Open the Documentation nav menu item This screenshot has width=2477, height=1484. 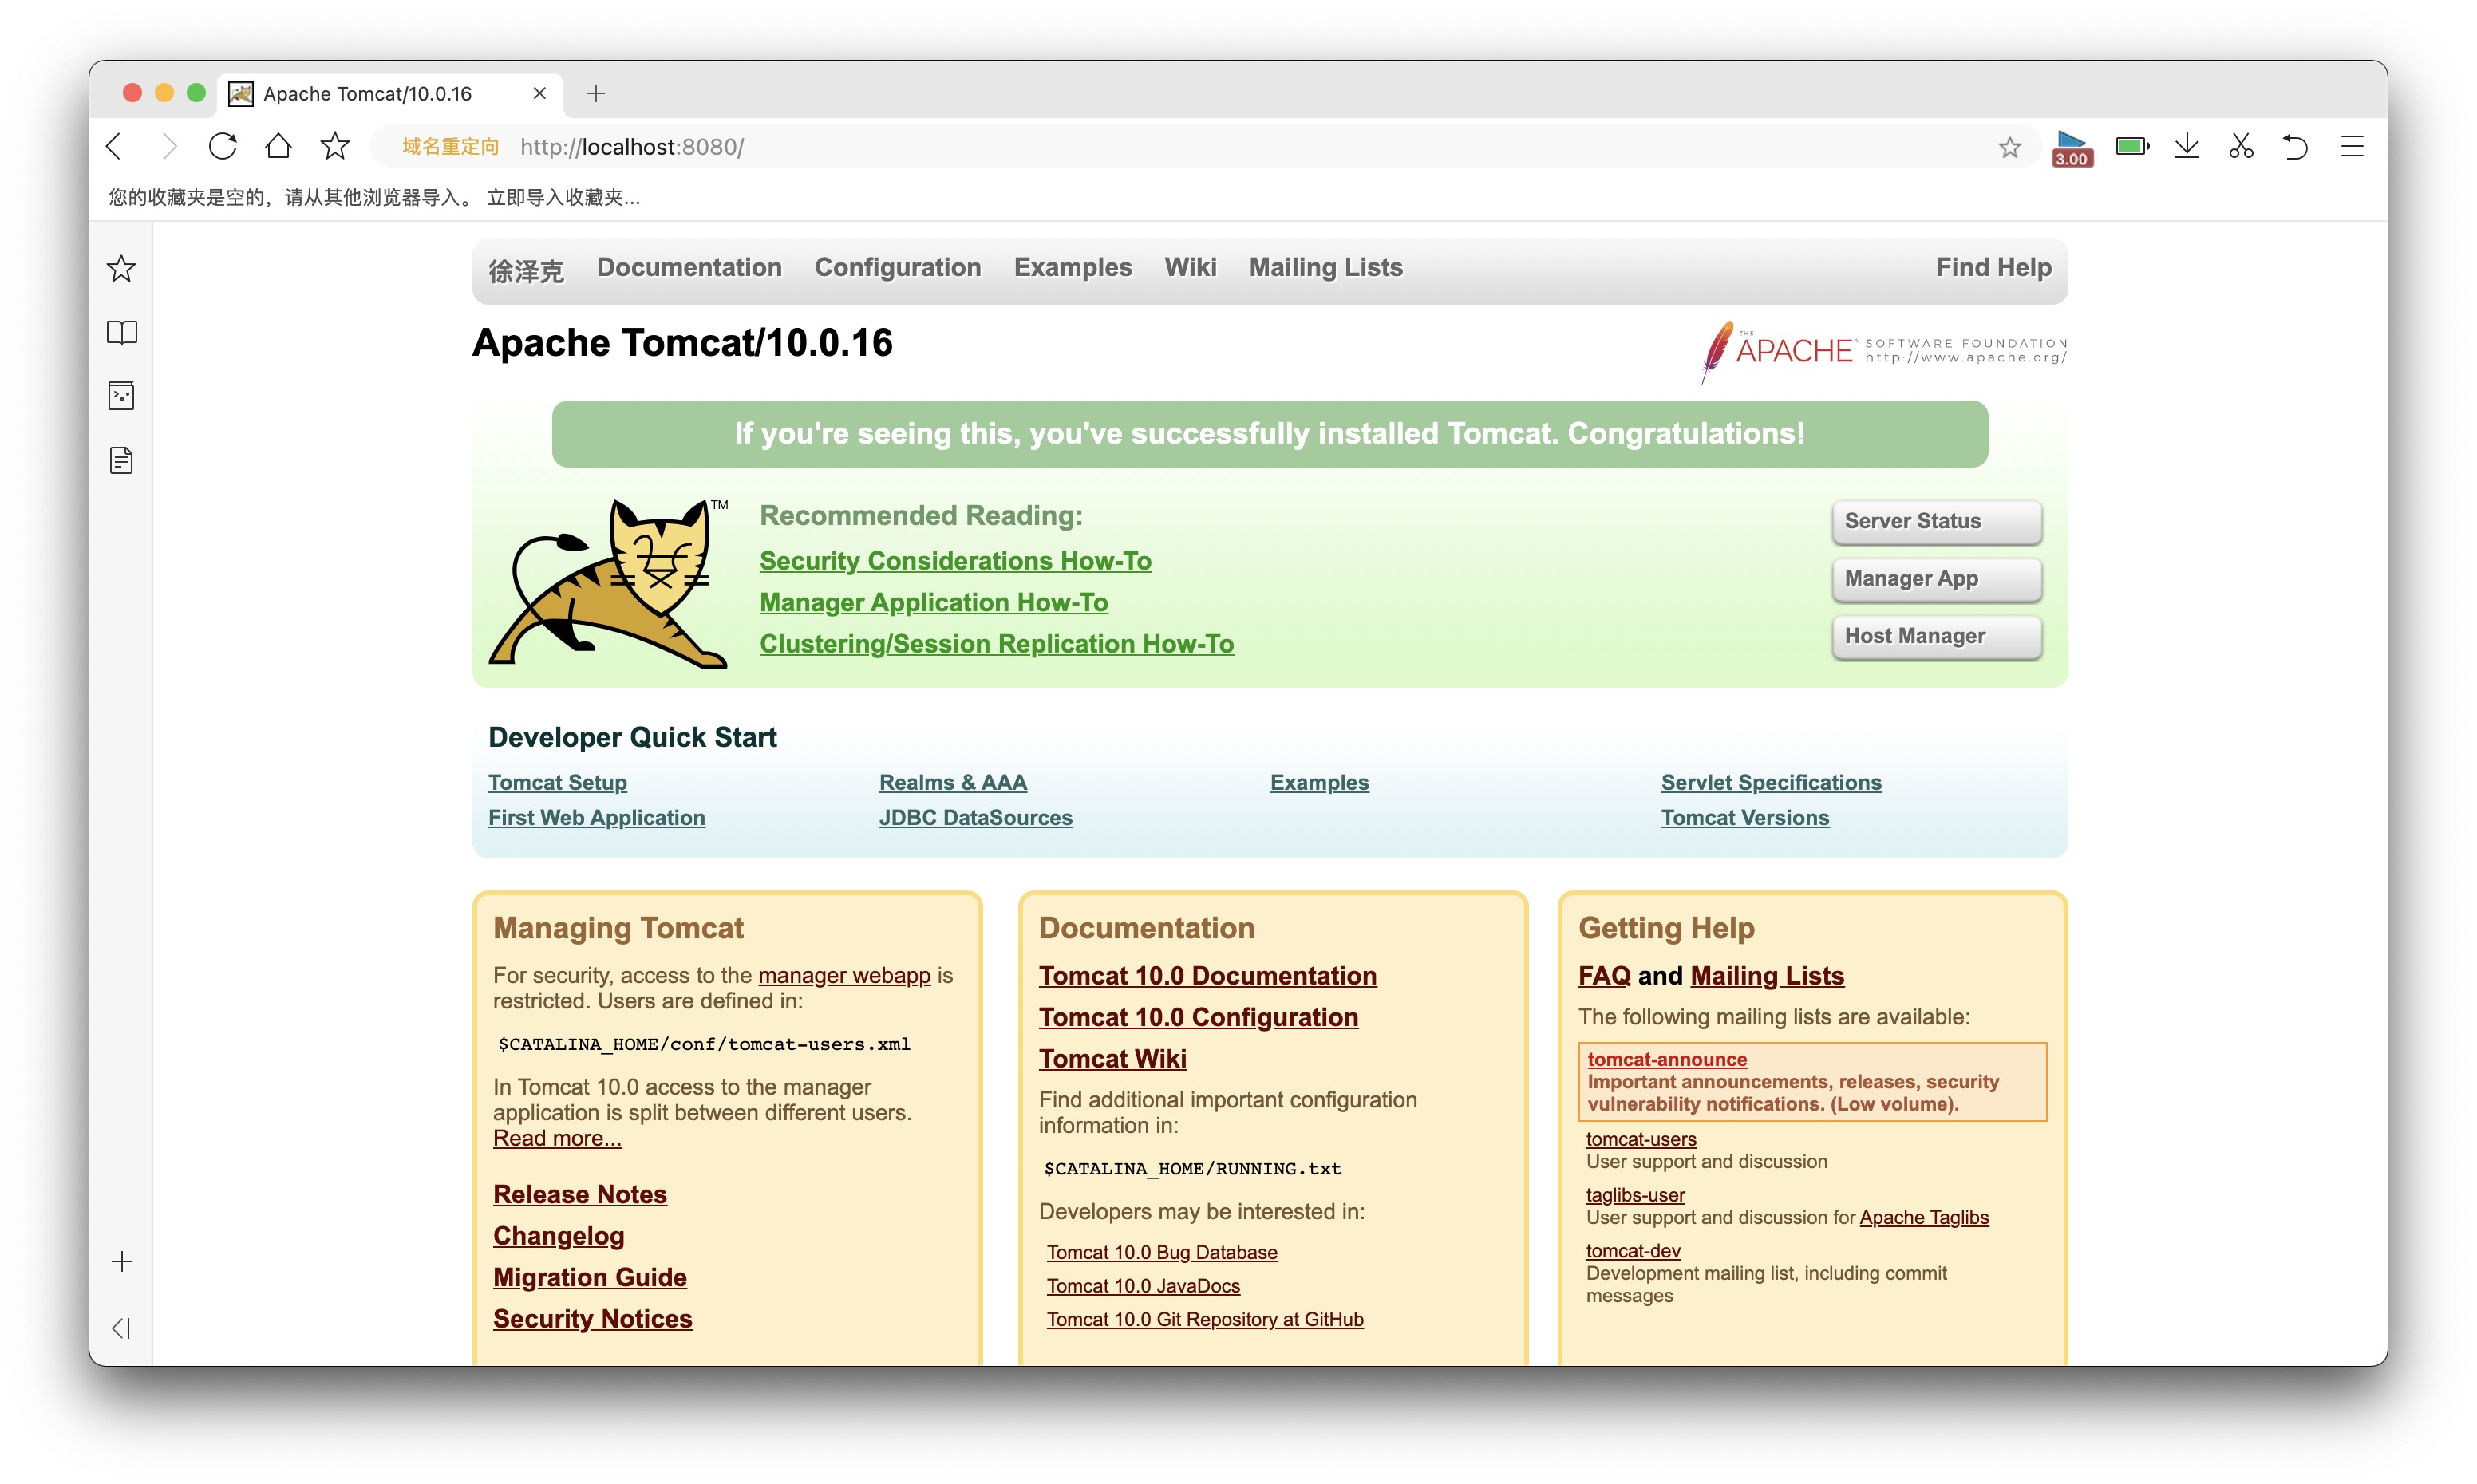pyautogui.click(x=689, y=267)
